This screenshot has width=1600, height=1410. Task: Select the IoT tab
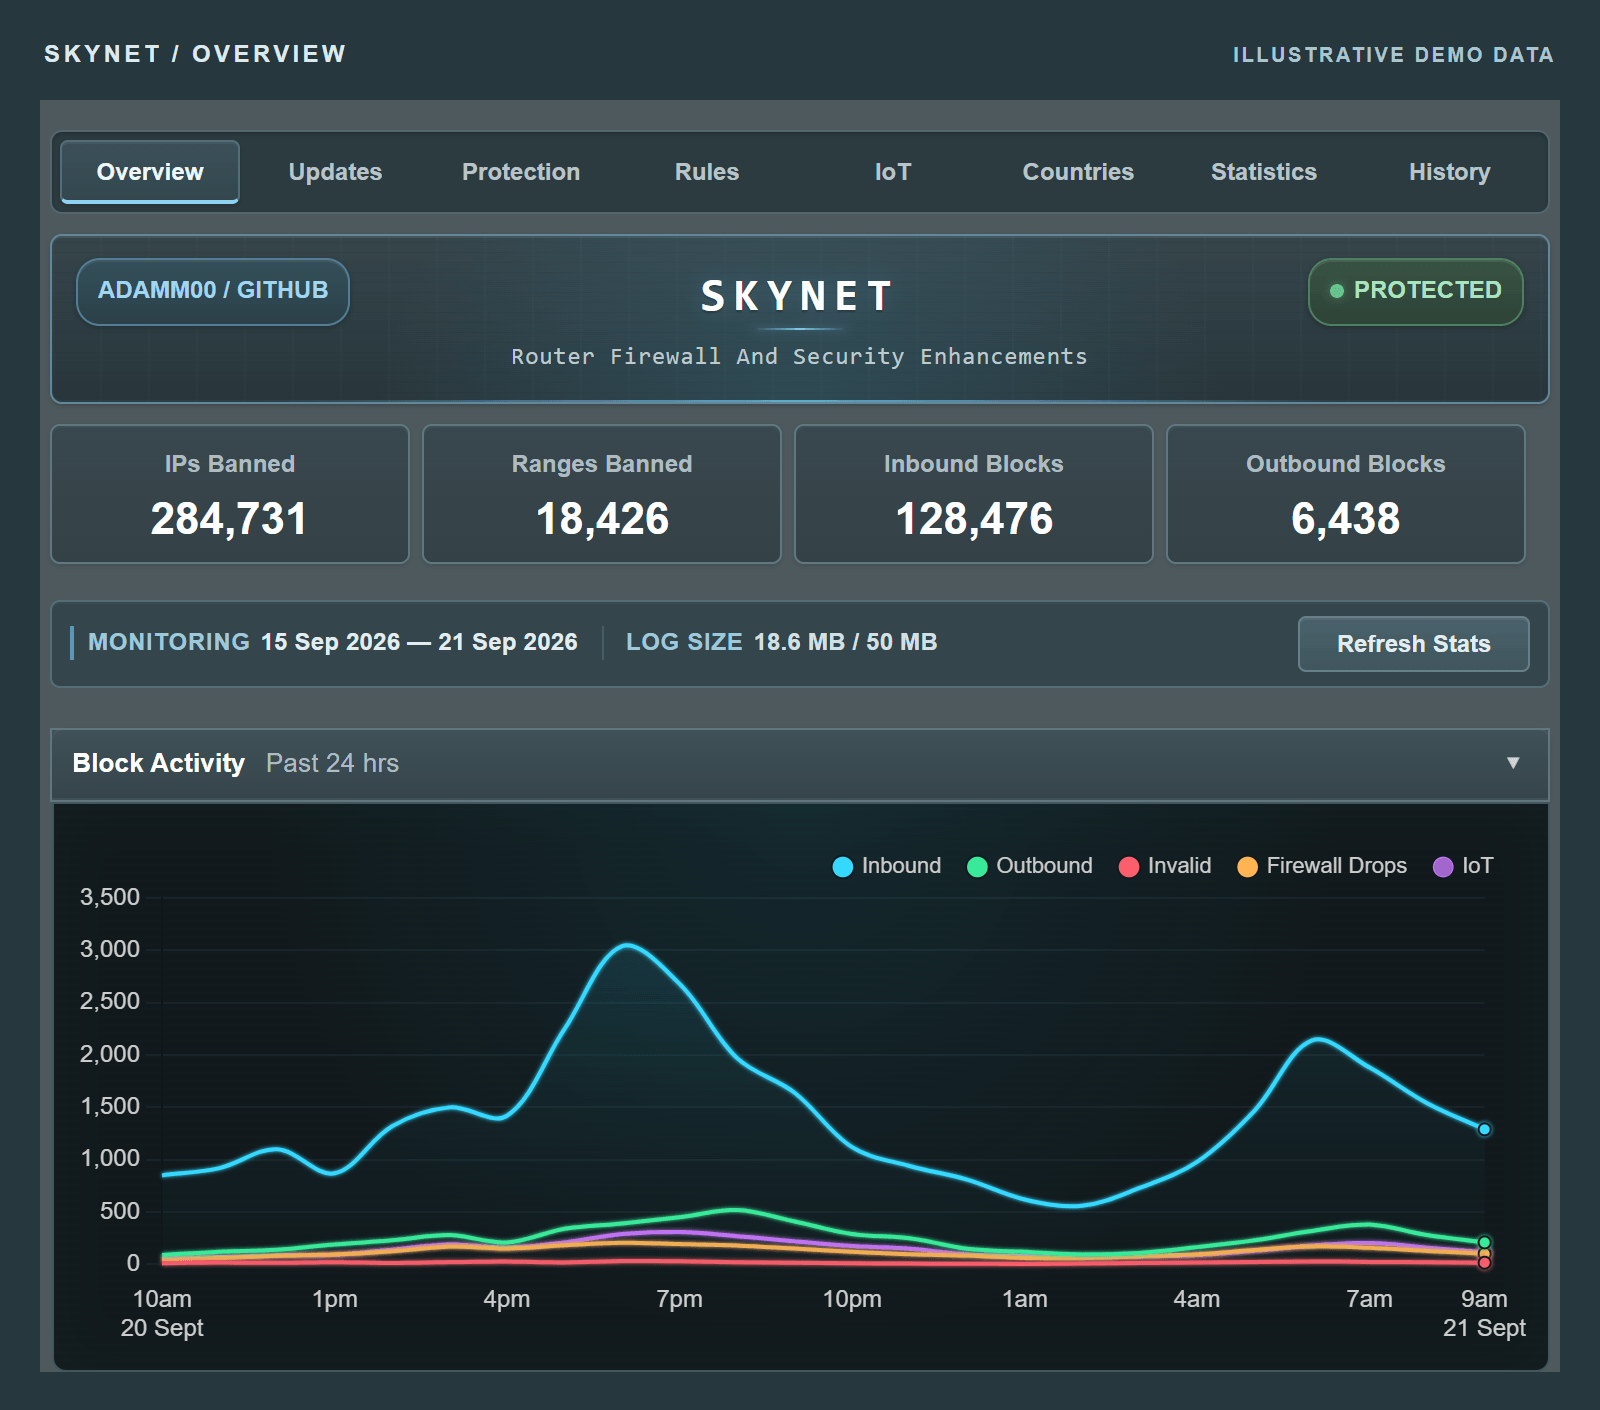(x=893, y=172)
